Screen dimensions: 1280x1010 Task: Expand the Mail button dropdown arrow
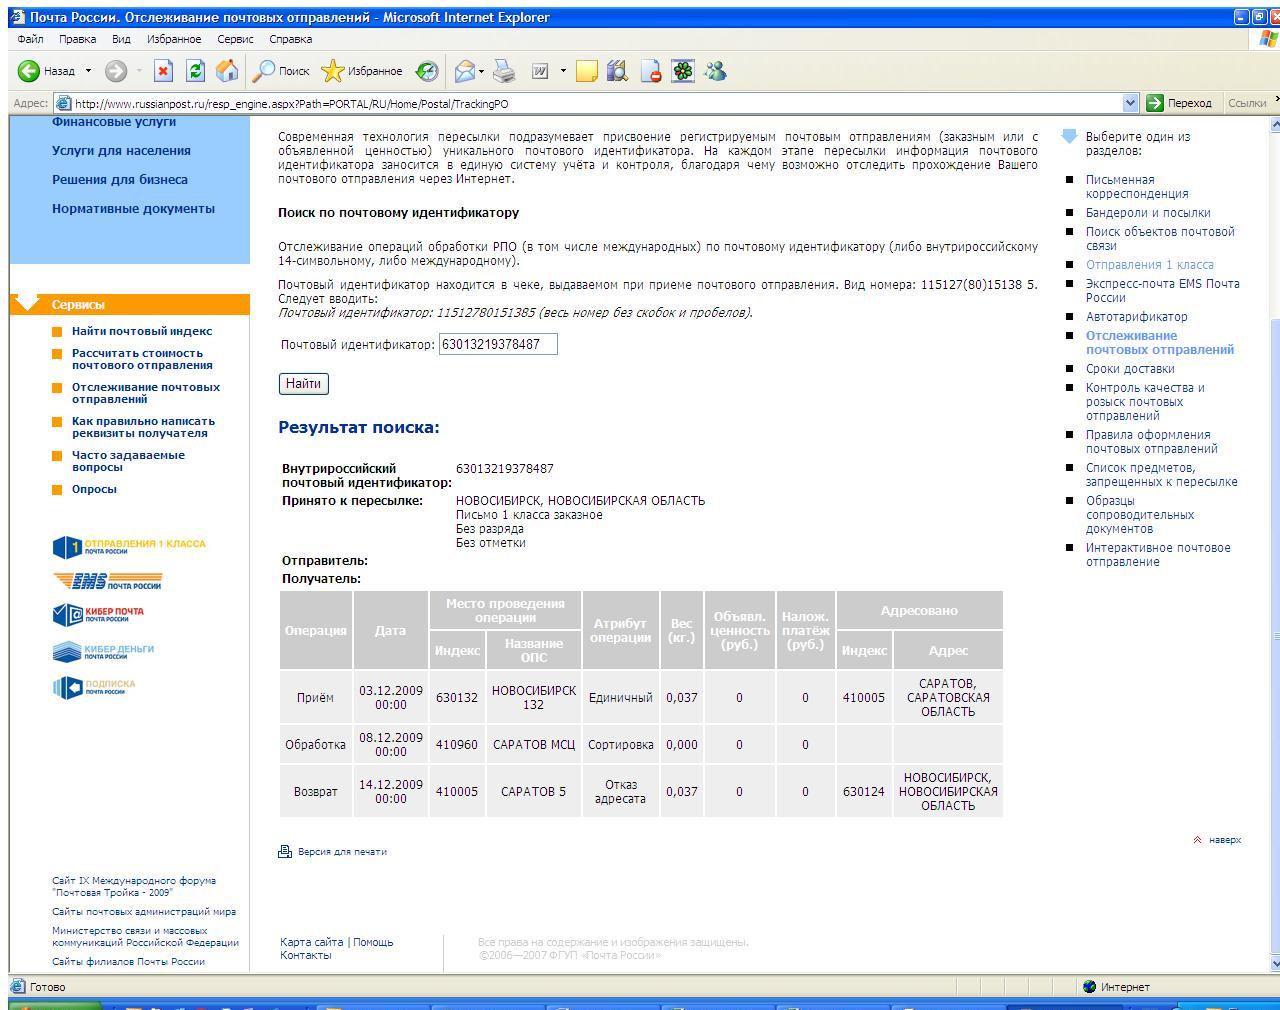[x=482, y=71]
